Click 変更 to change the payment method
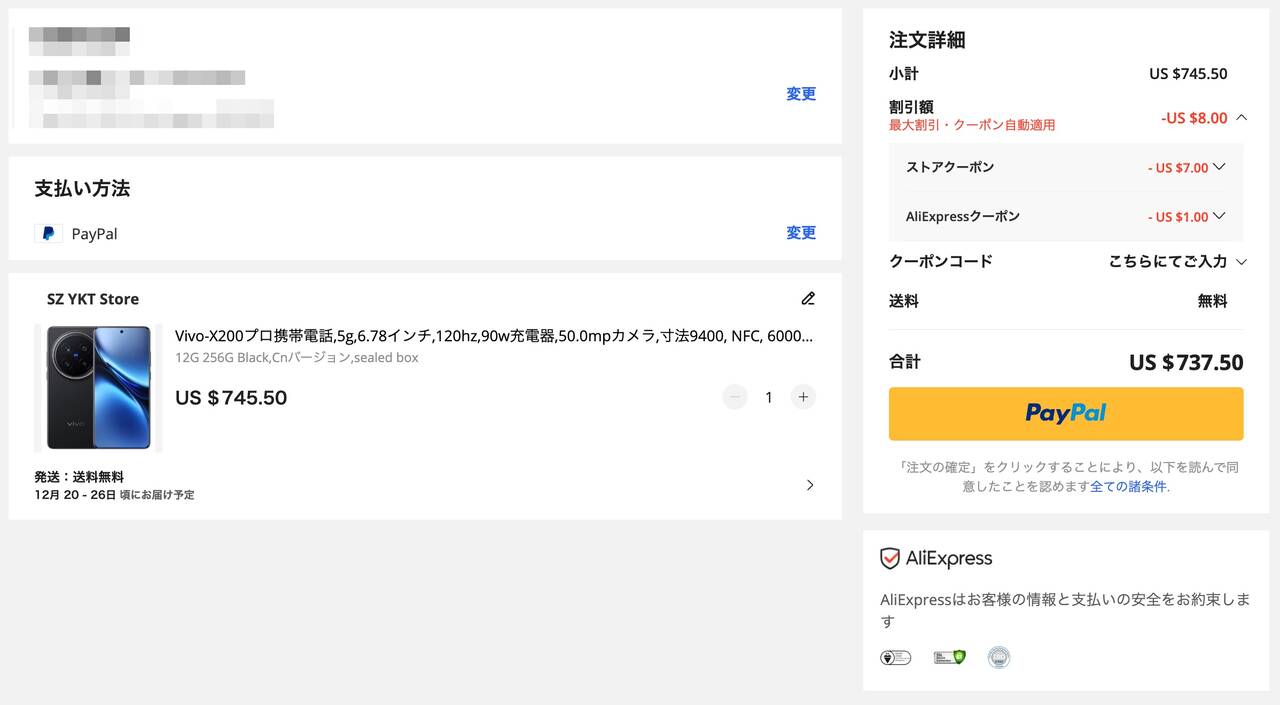Image resolution: width=1280 pixels, height=705 pixels. coord(801,233)
